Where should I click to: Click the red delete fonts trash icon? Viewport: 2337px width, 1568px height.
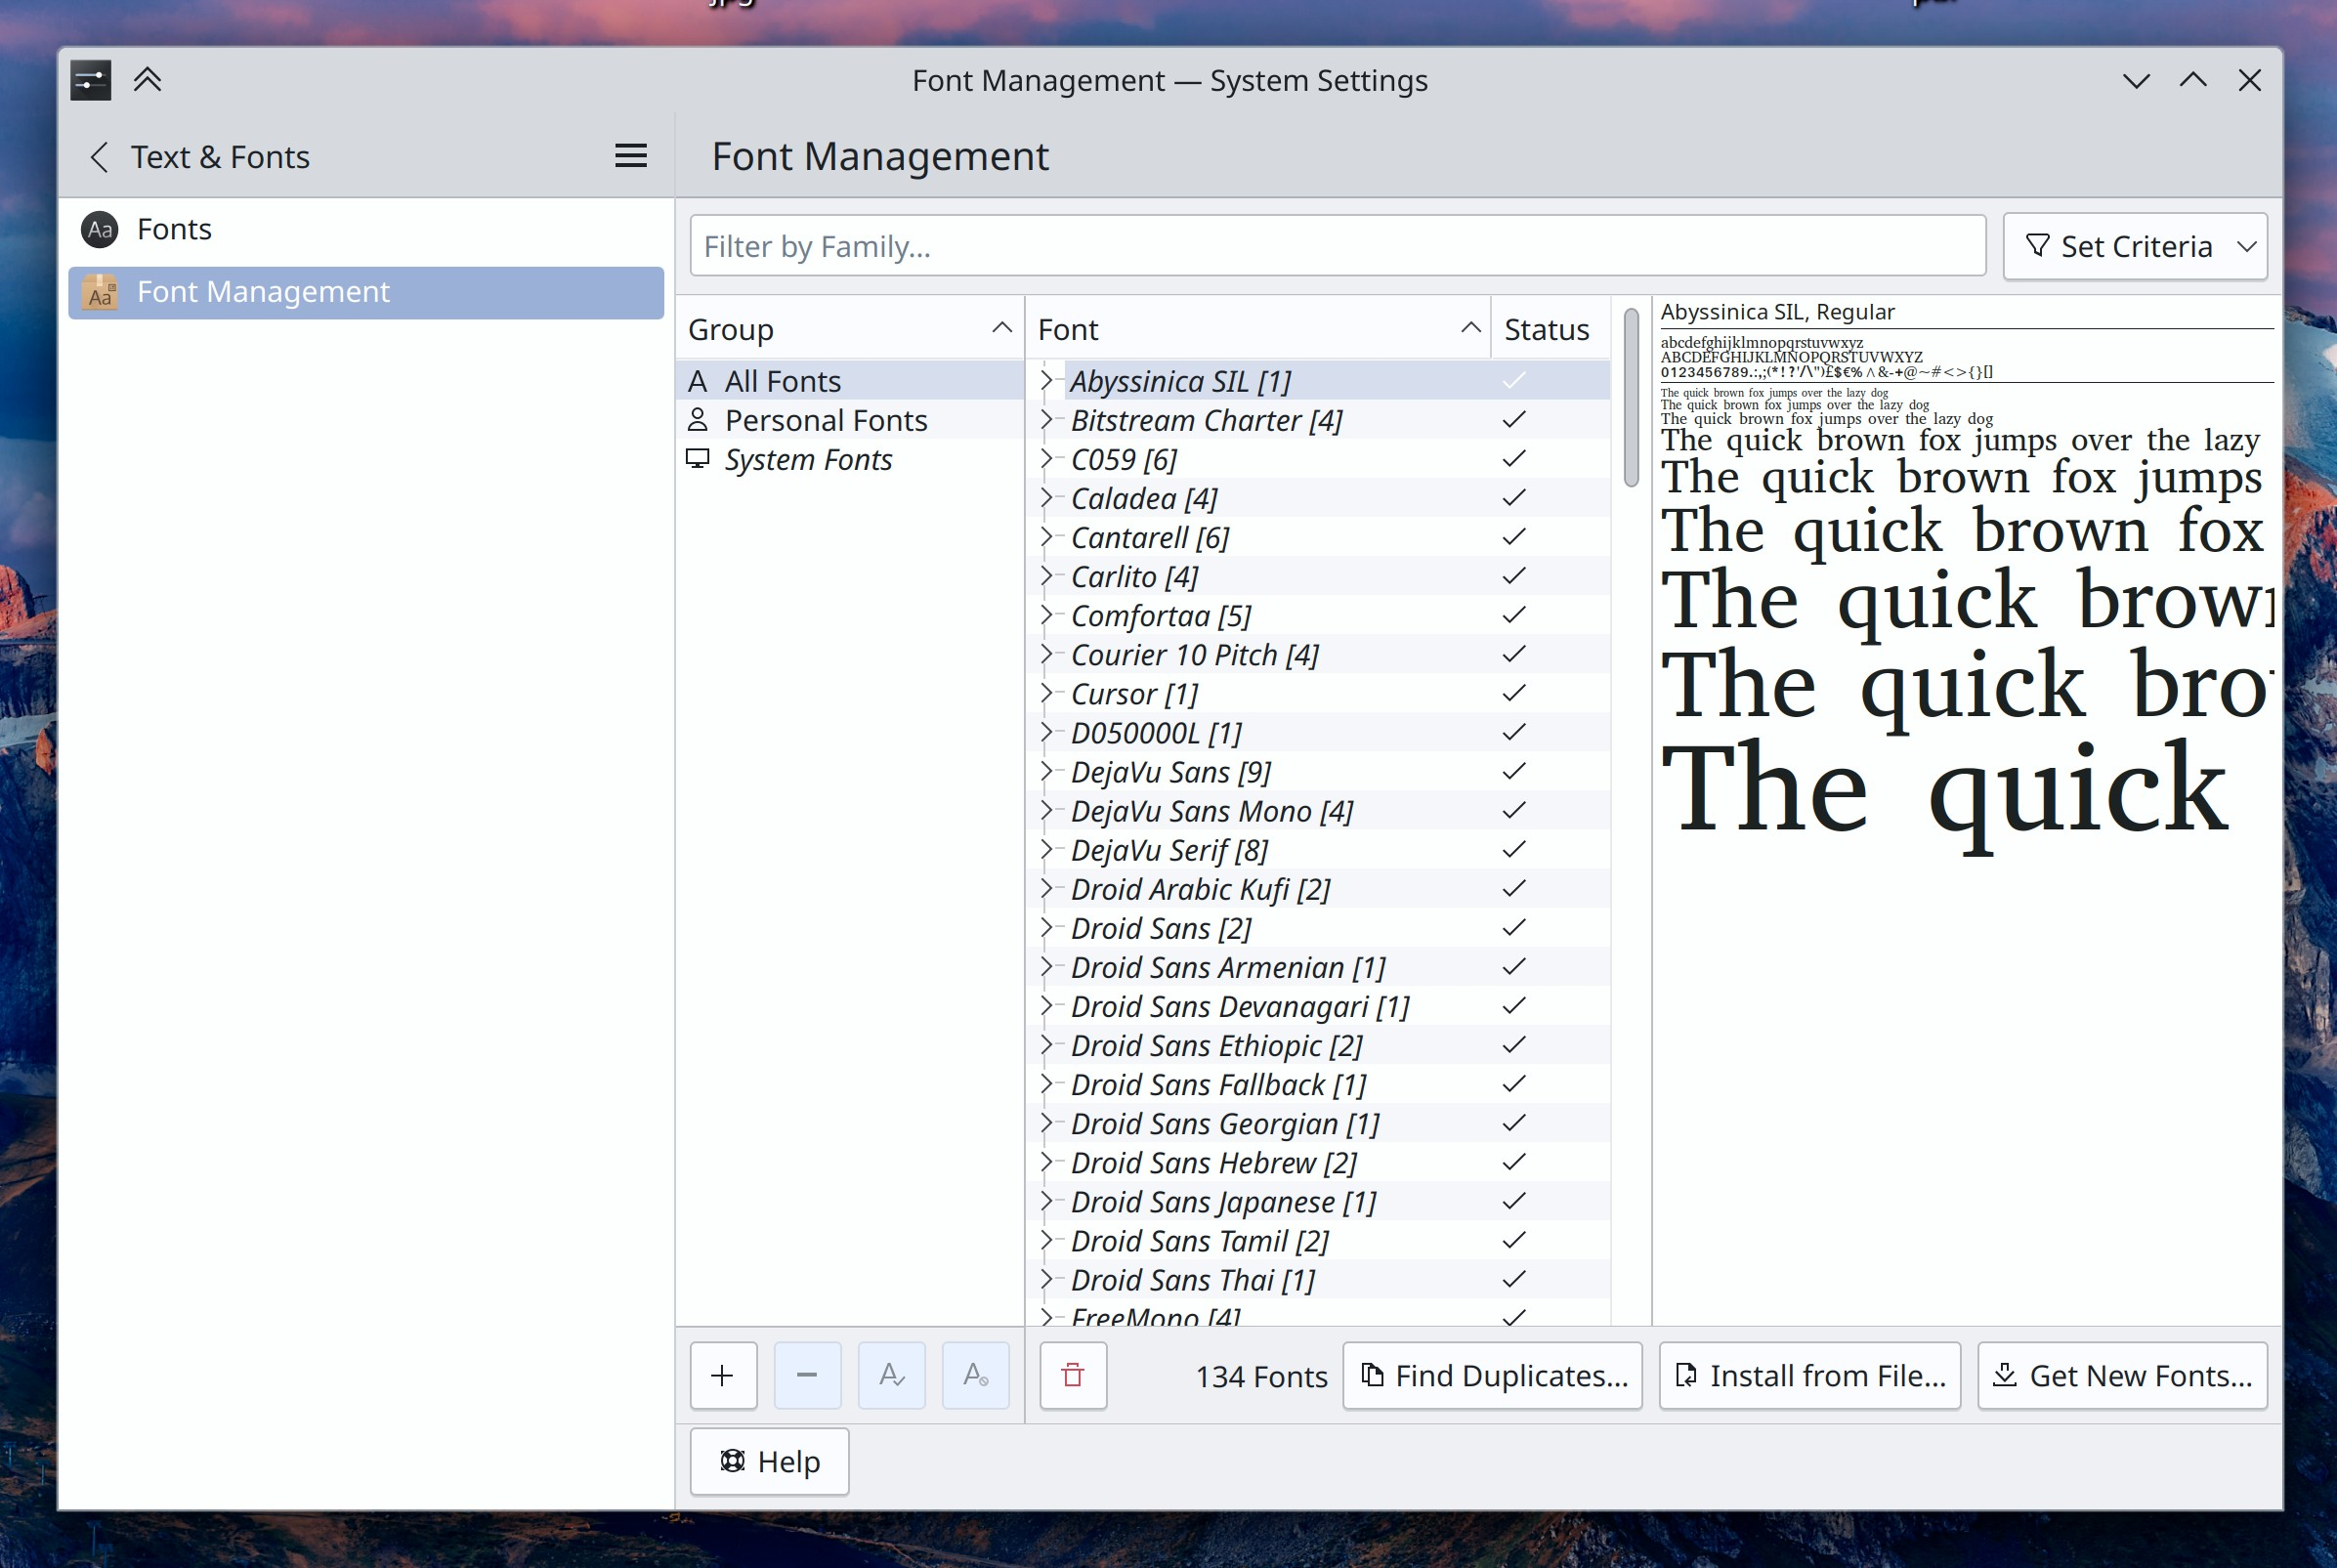[1073, 1376]
